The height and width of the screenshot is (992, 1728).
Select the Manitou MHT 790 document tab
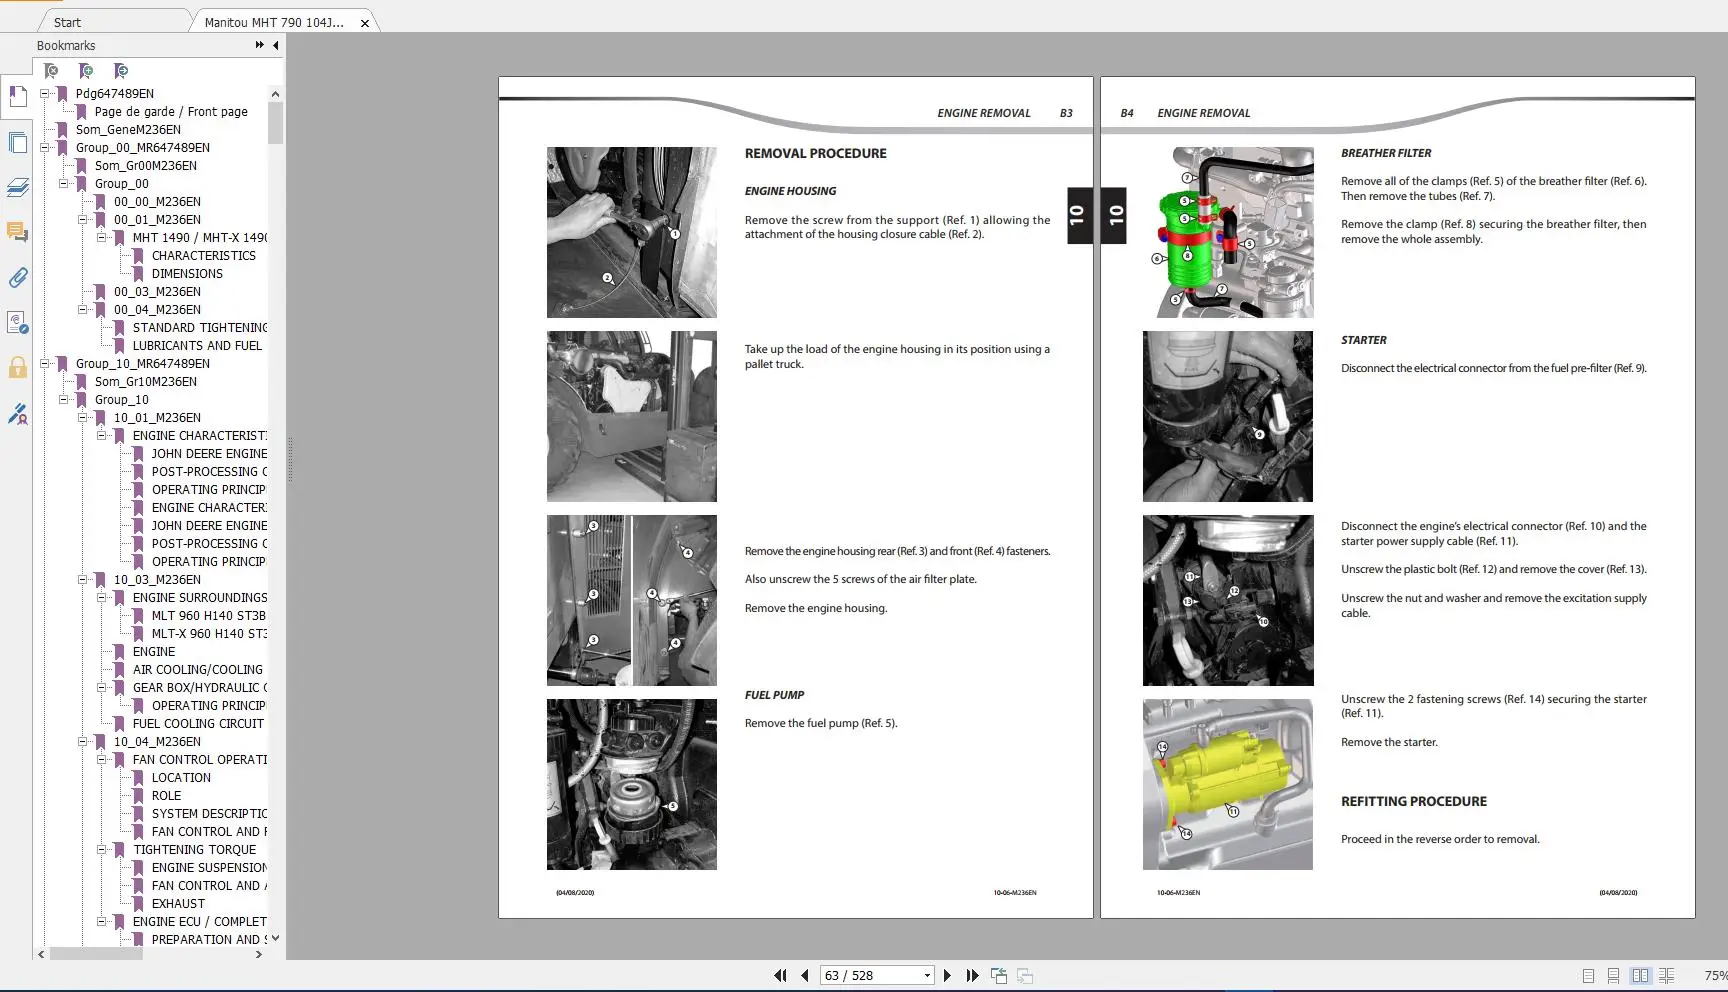[x=274, y=22]
